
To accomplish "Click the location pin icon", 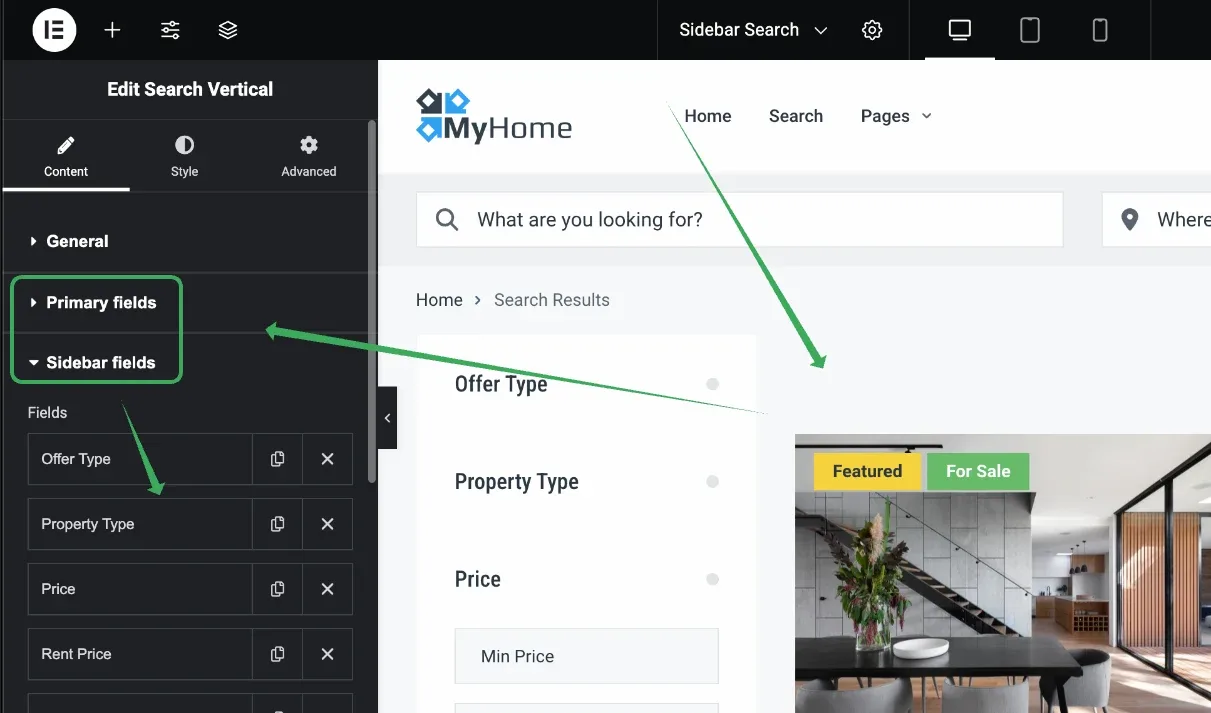I will pos(1130,220).
